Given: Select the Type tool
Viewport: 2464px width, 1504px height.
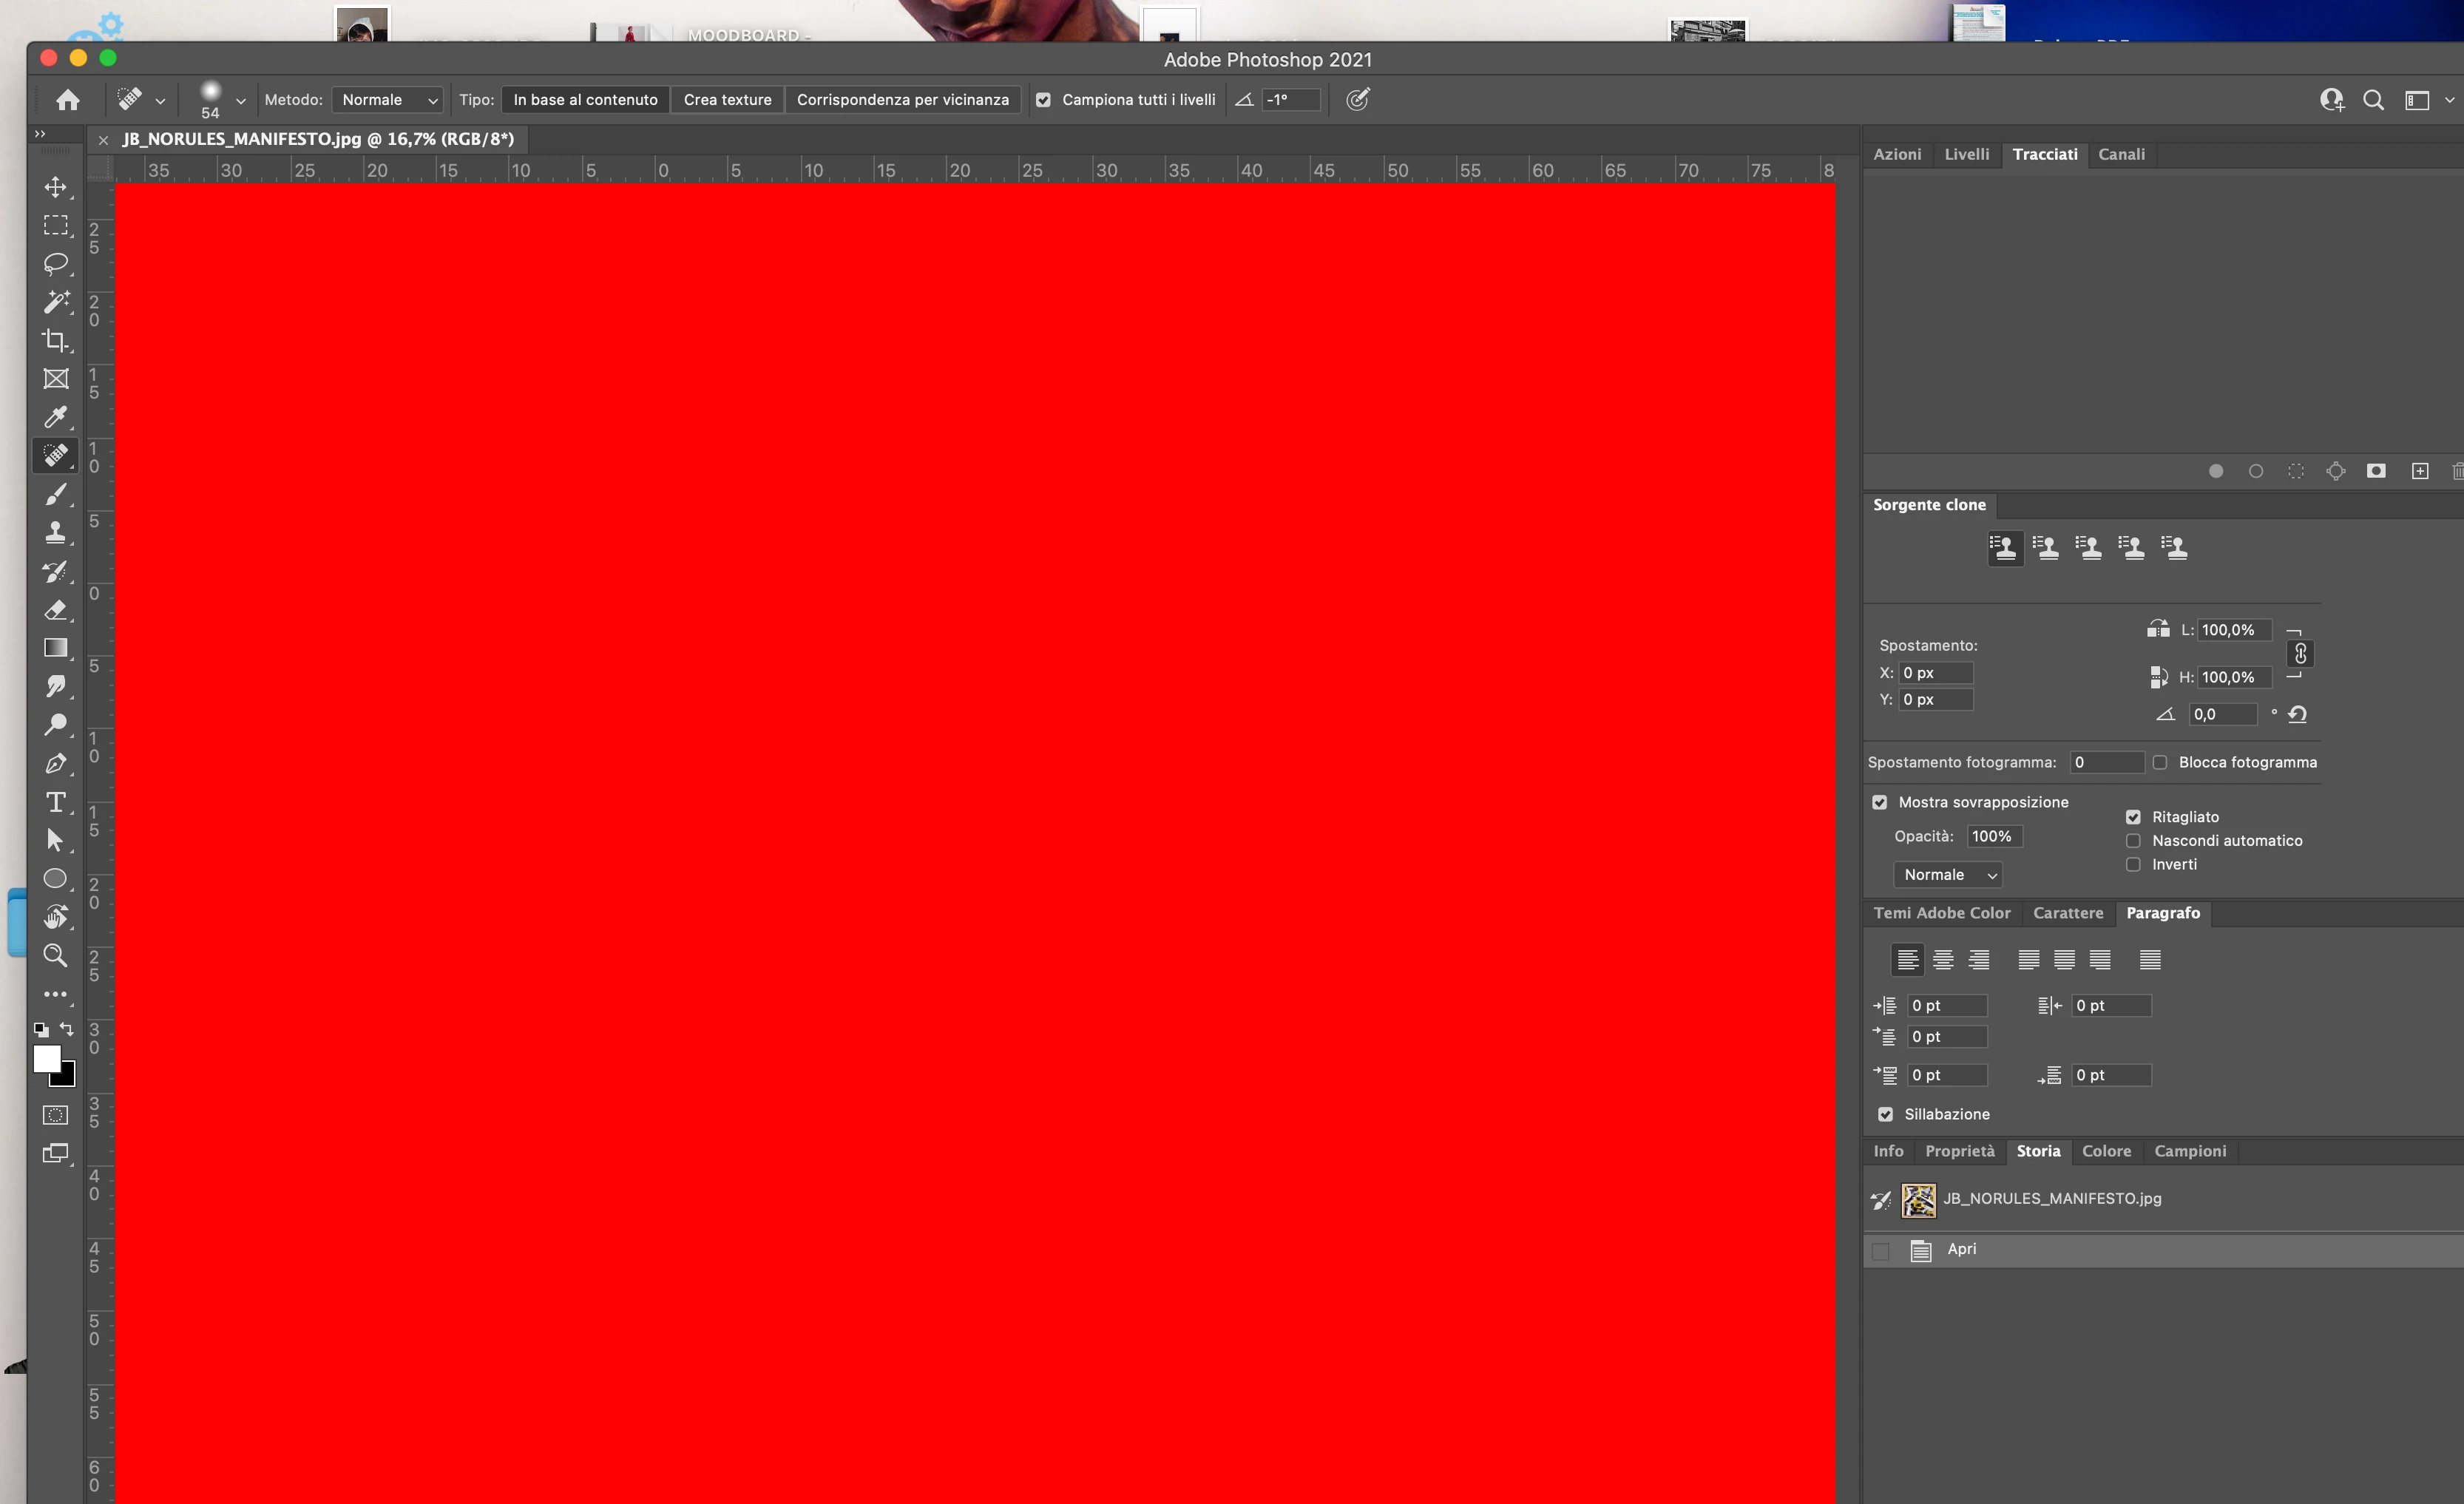Looking at the screenshot, I should pos(56,802).
